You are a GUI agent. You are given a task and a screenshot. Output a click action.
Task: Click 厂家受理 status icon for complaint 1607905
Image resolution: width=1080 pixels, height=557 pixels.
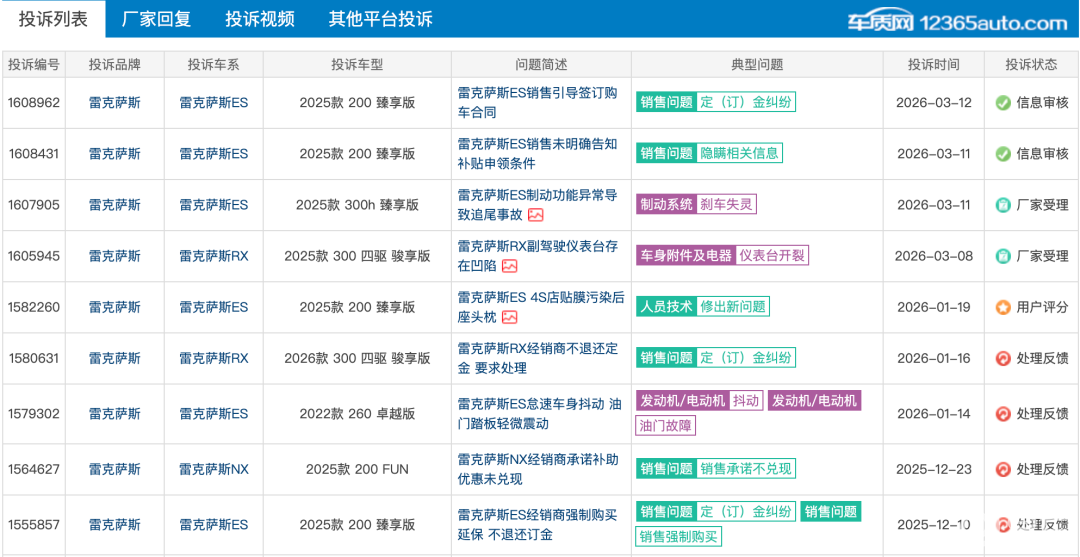pos(1003,204)
